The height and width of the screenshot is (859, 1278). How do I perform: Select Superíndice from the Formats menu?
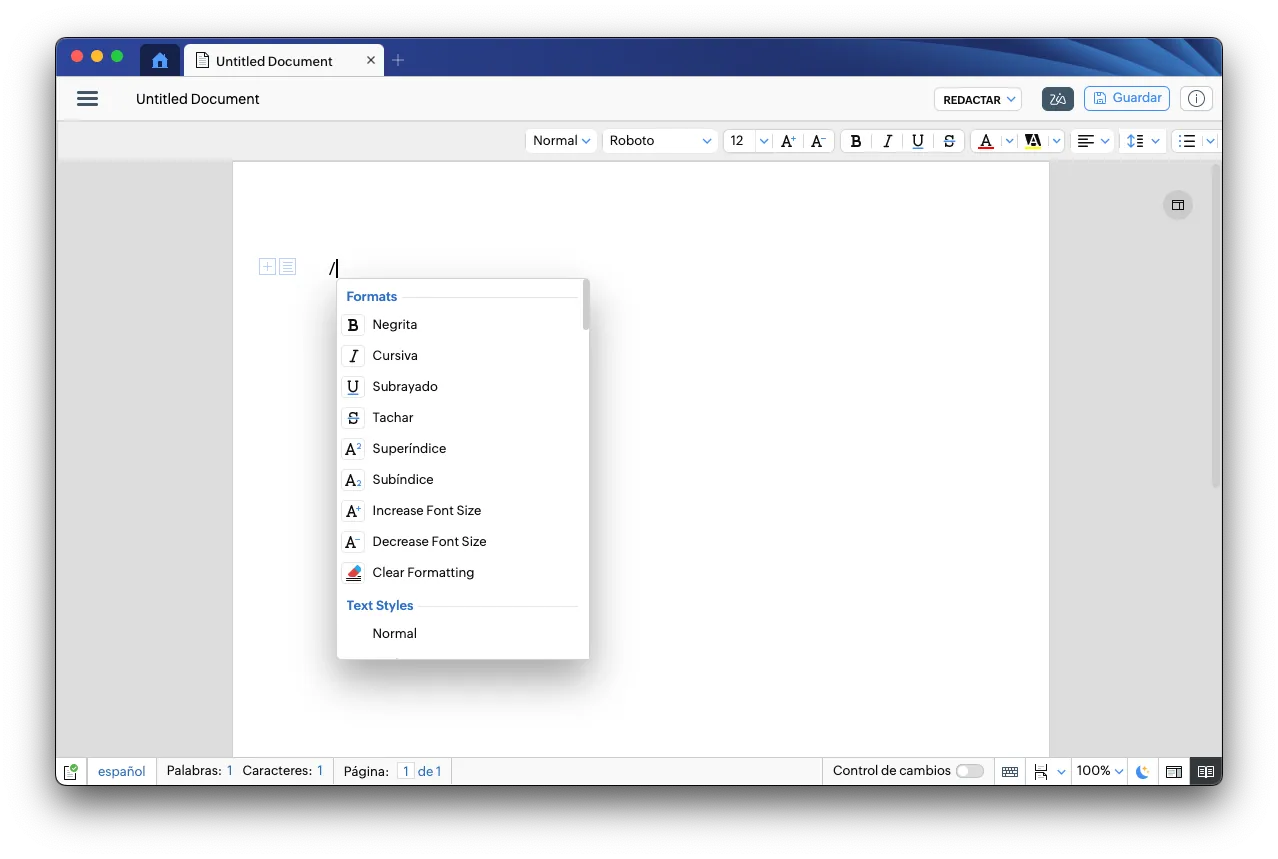[409, 449]
